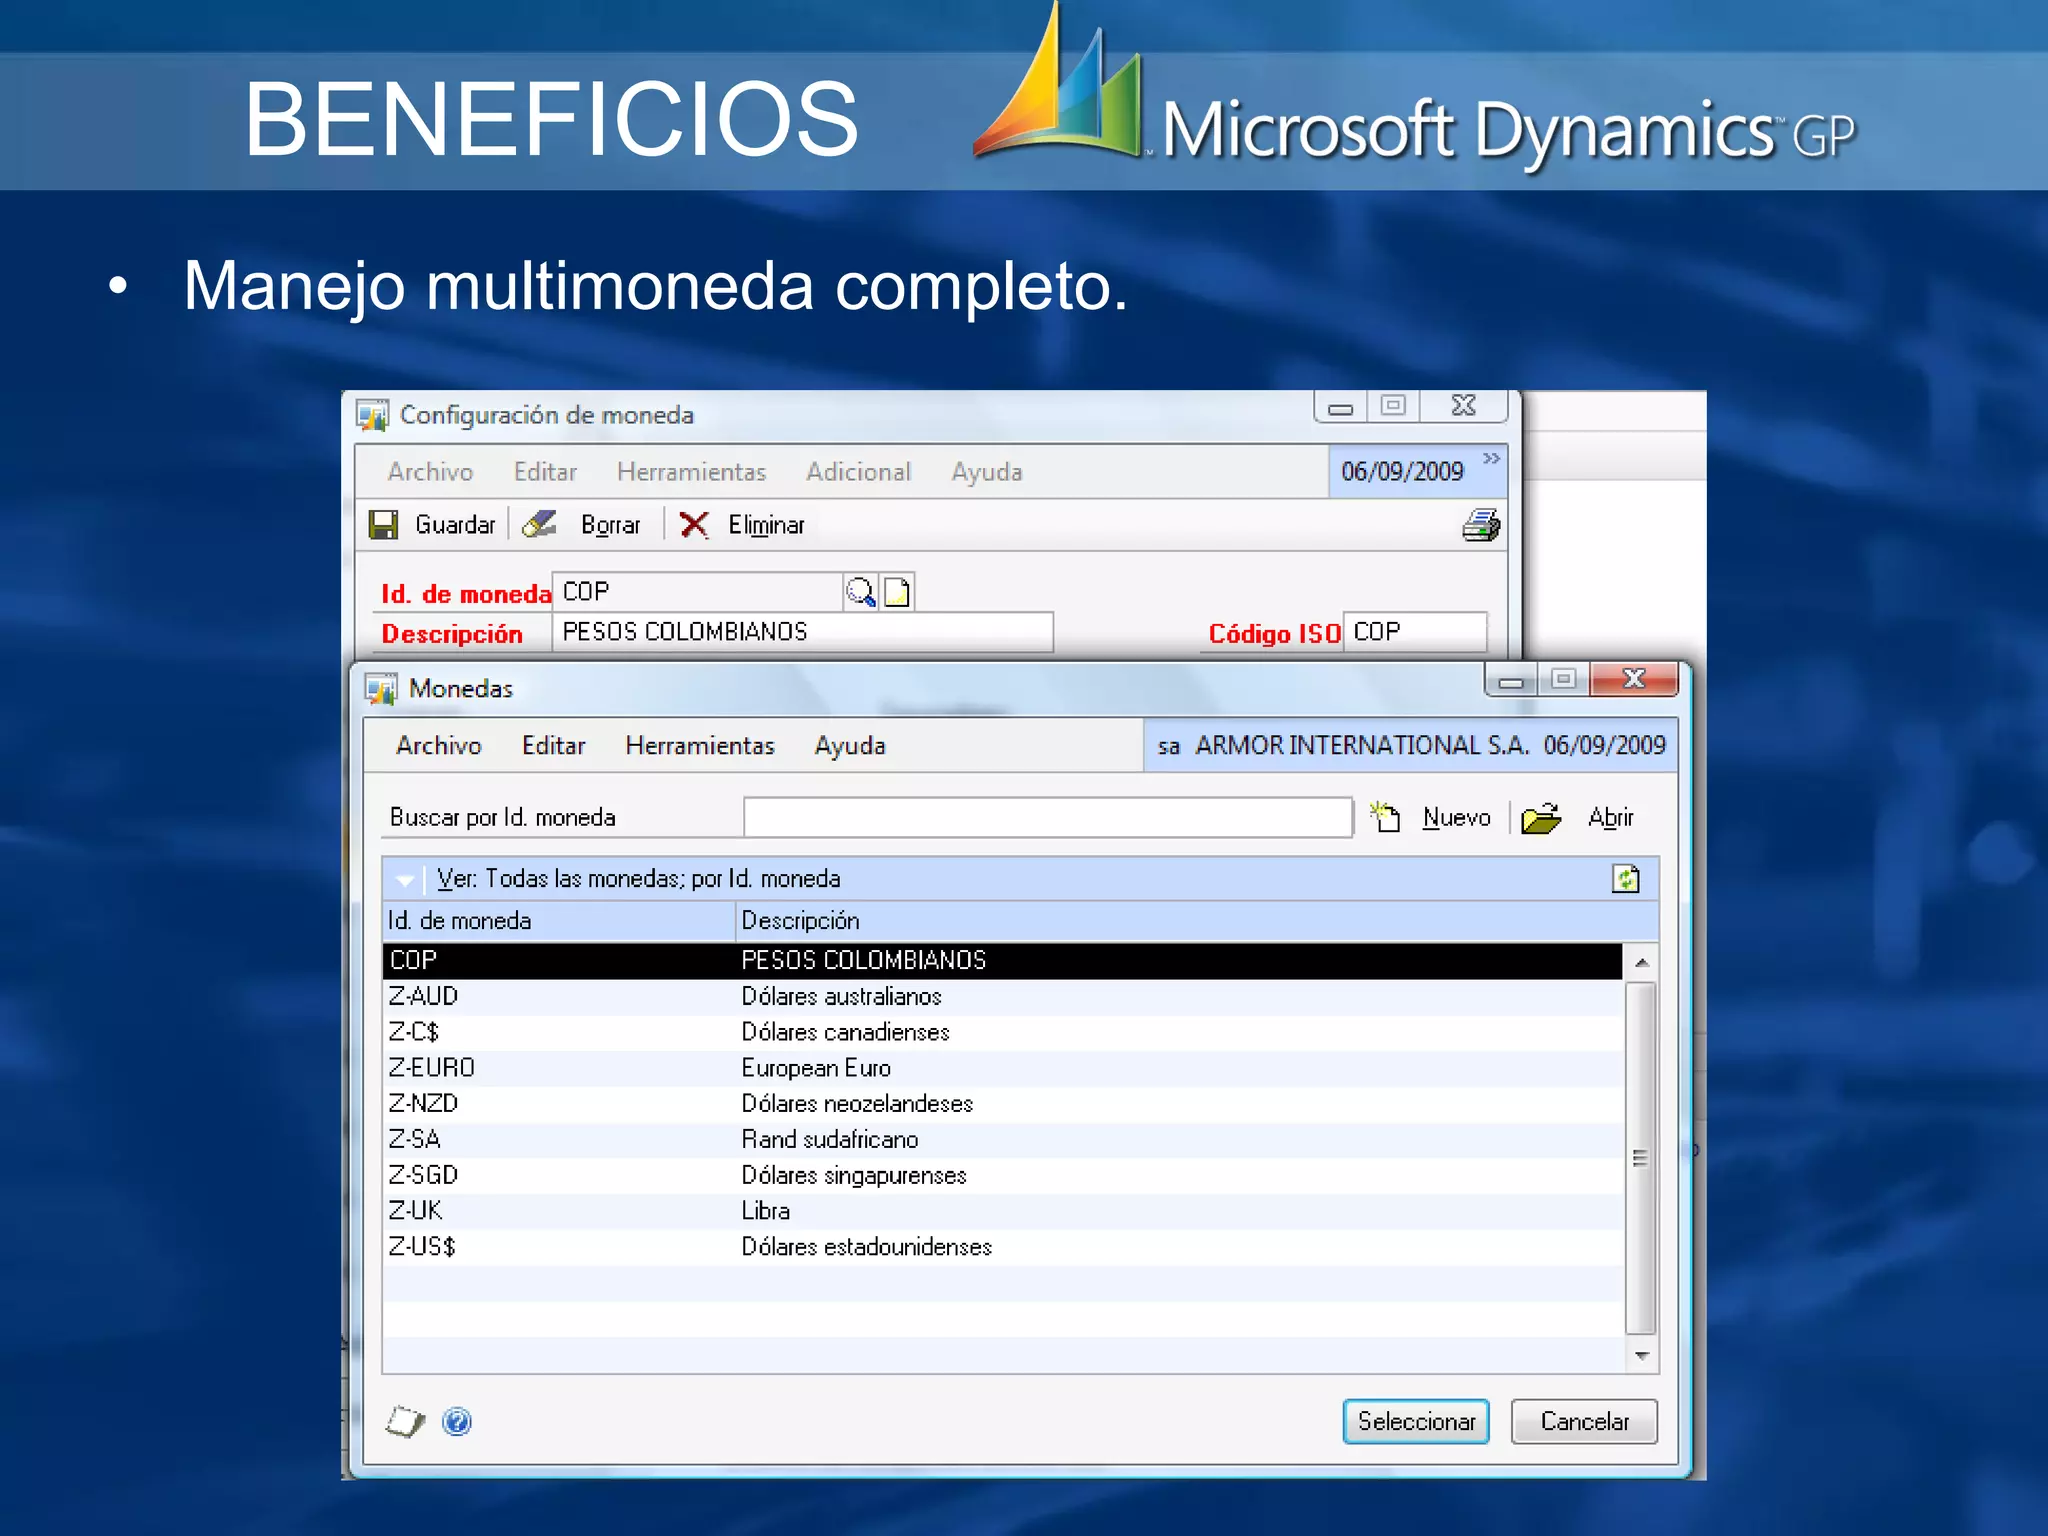2048x1536 pixels.
Task: Click the Buscar por Id. moneda search field
Action: tap(1048, 817)
